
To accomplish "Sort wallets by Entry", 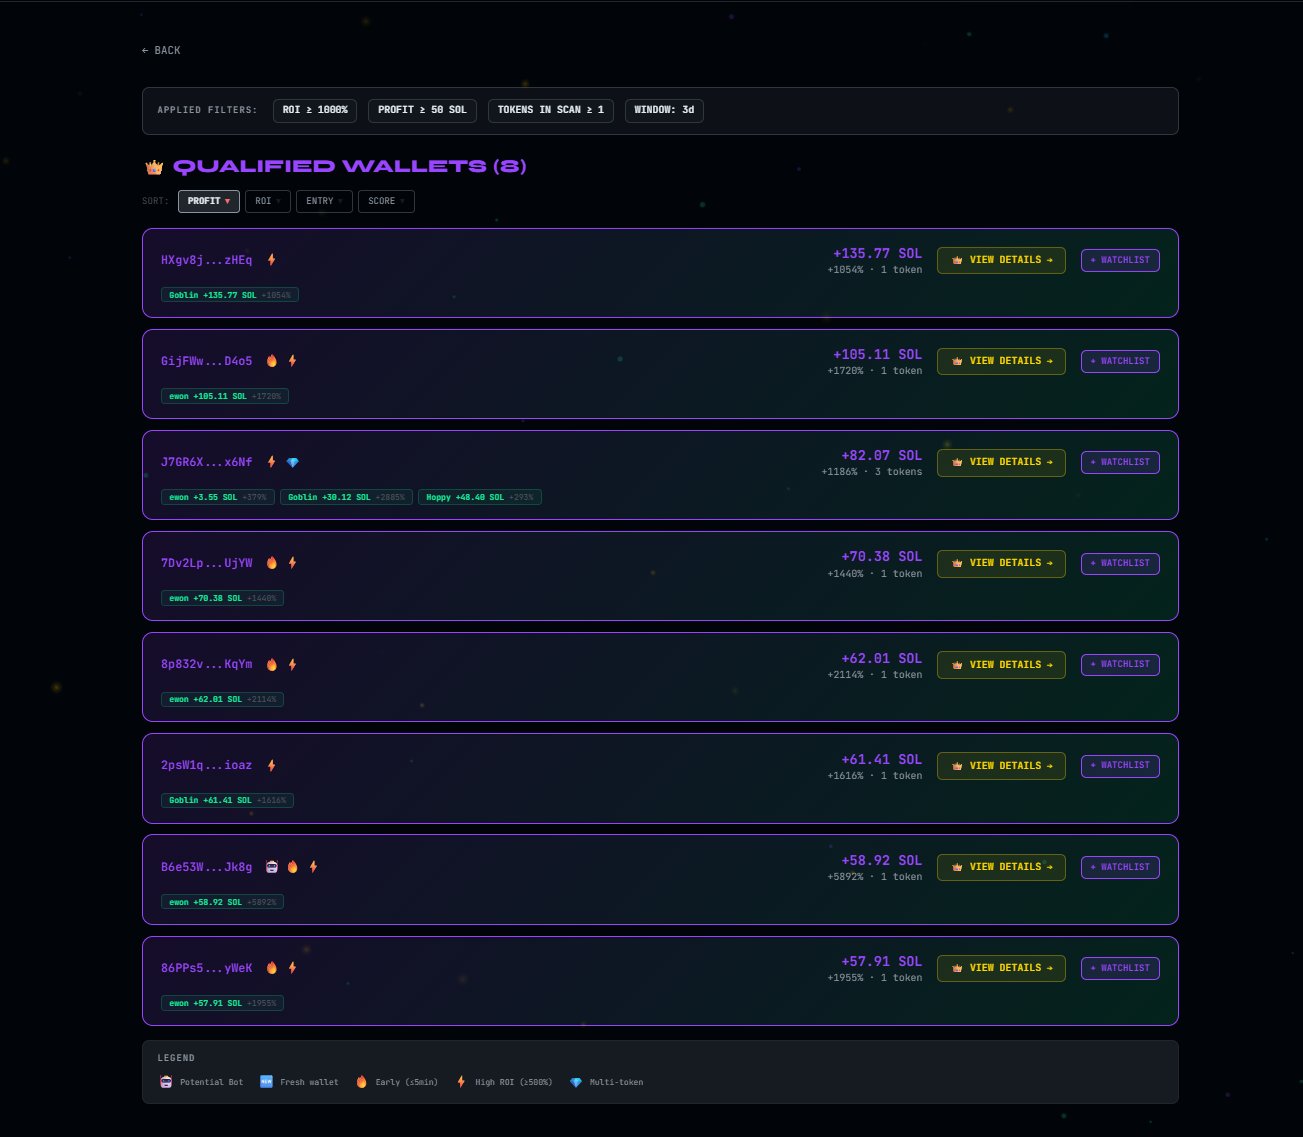I will coord(324,201).
